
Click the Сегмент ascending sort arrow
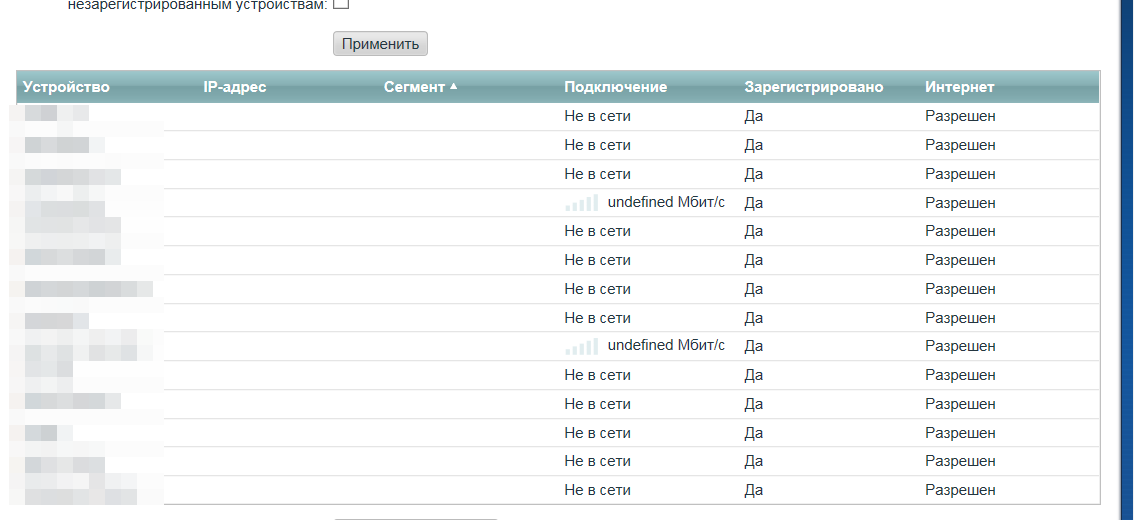453,86
